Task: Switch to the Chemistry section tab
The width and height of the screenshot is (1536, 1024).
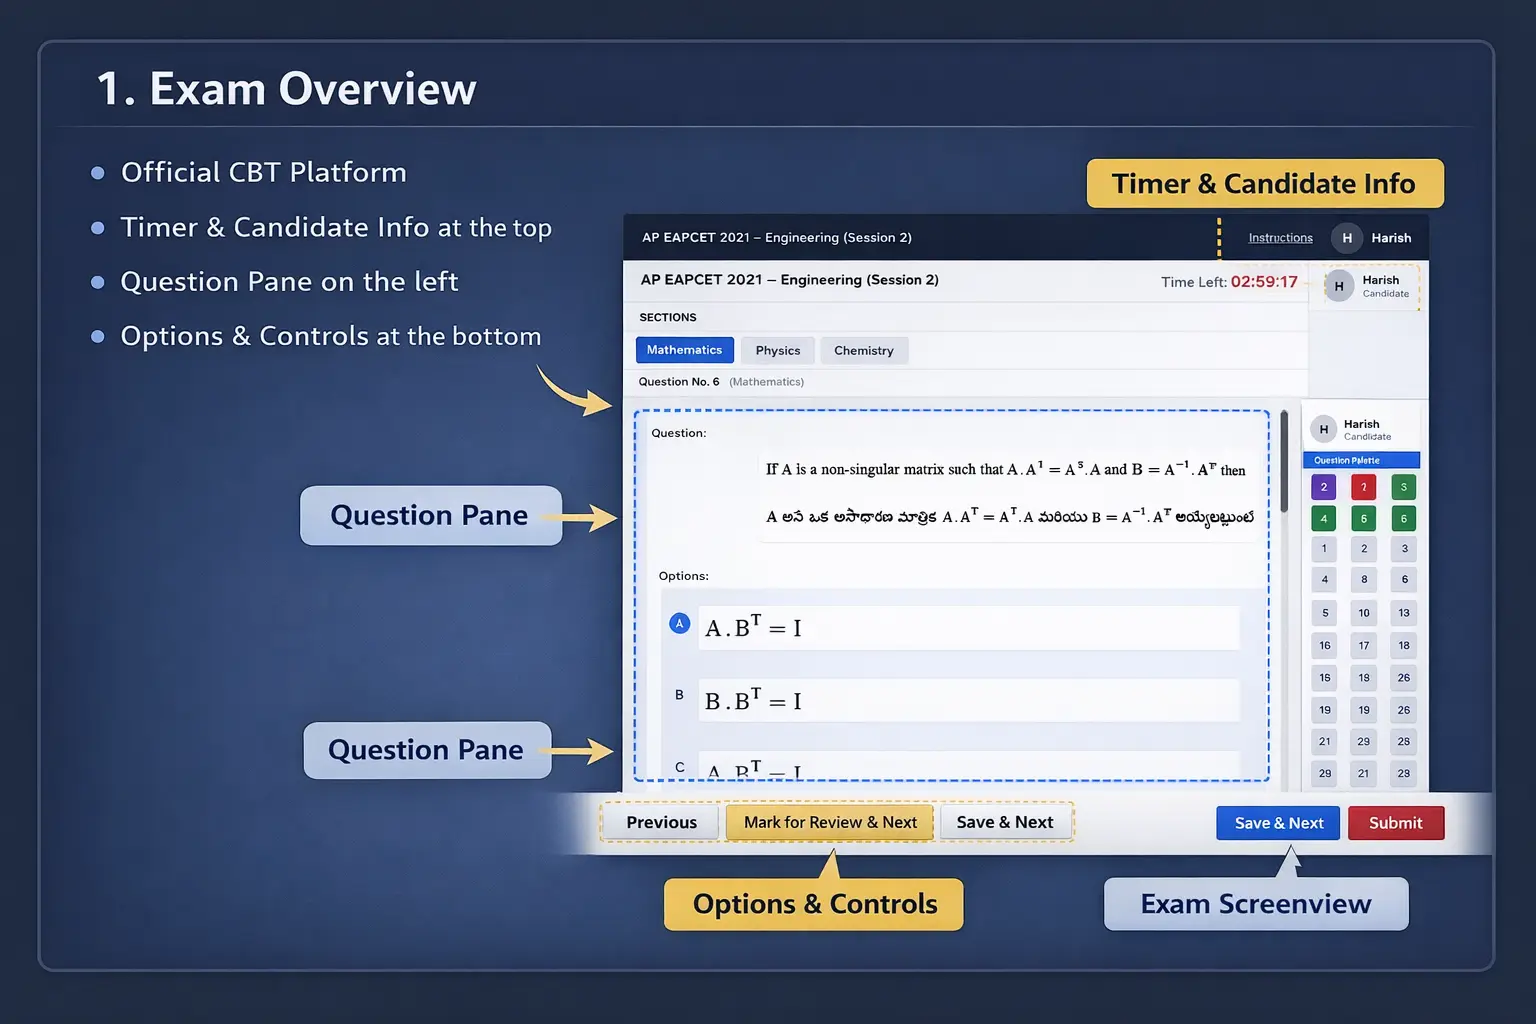Action: coord(864,351)
